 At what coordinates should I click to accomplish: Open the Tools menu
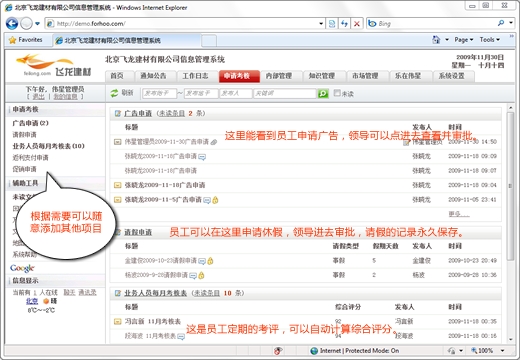pyautogui.click(x=490, y=40)
